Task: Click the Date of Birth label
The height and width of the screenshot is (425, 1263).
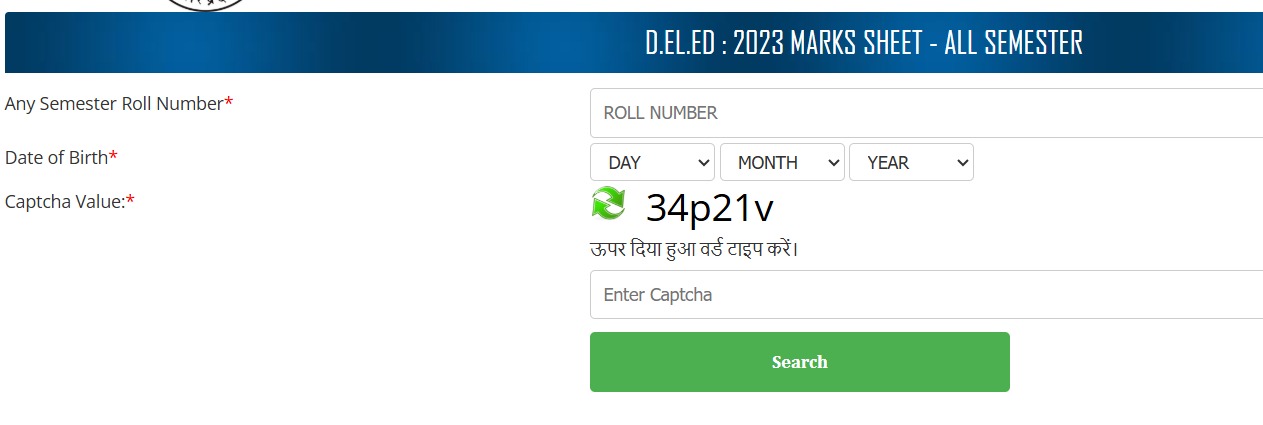Action: click(56, 157)
